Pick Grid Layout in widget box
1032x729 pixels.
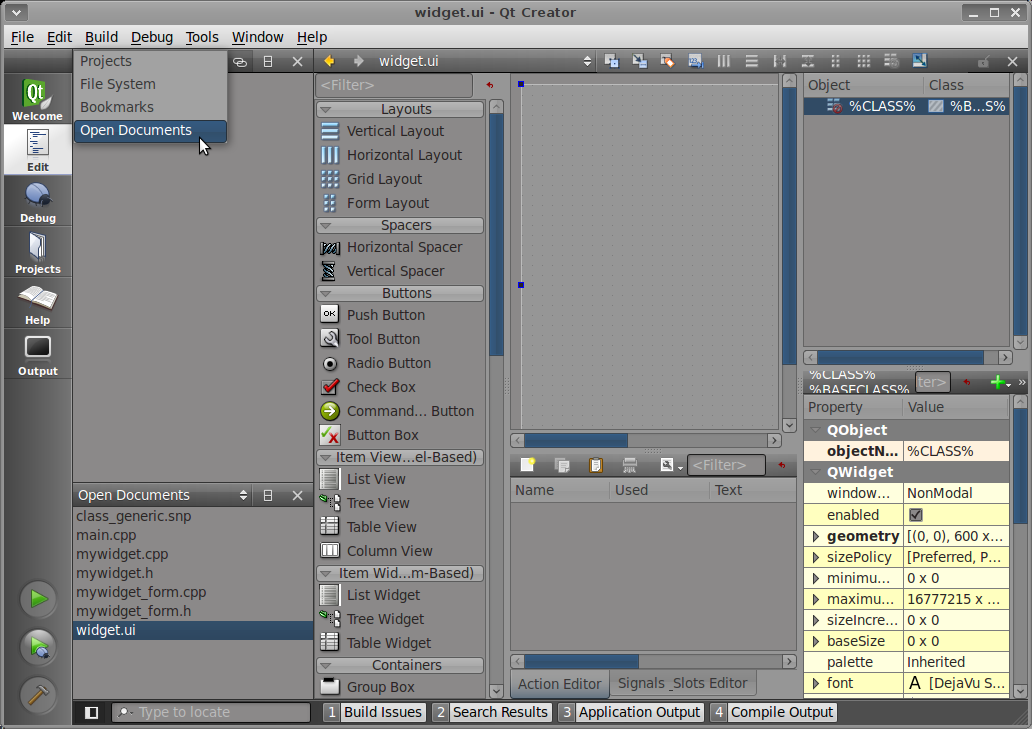(384, 179)
